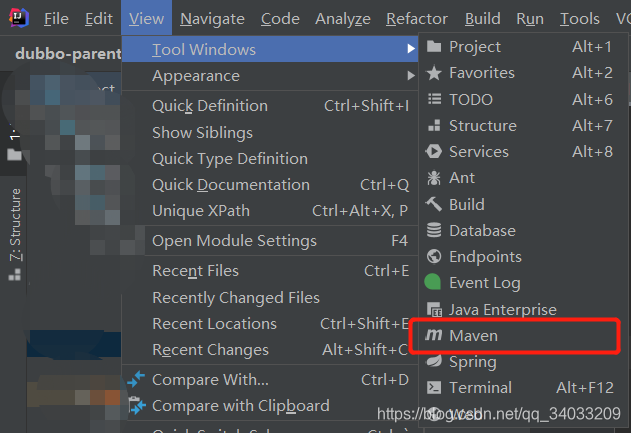Expand the Appearance submenu arrow
631x433 pixels.
click(410, 75)
